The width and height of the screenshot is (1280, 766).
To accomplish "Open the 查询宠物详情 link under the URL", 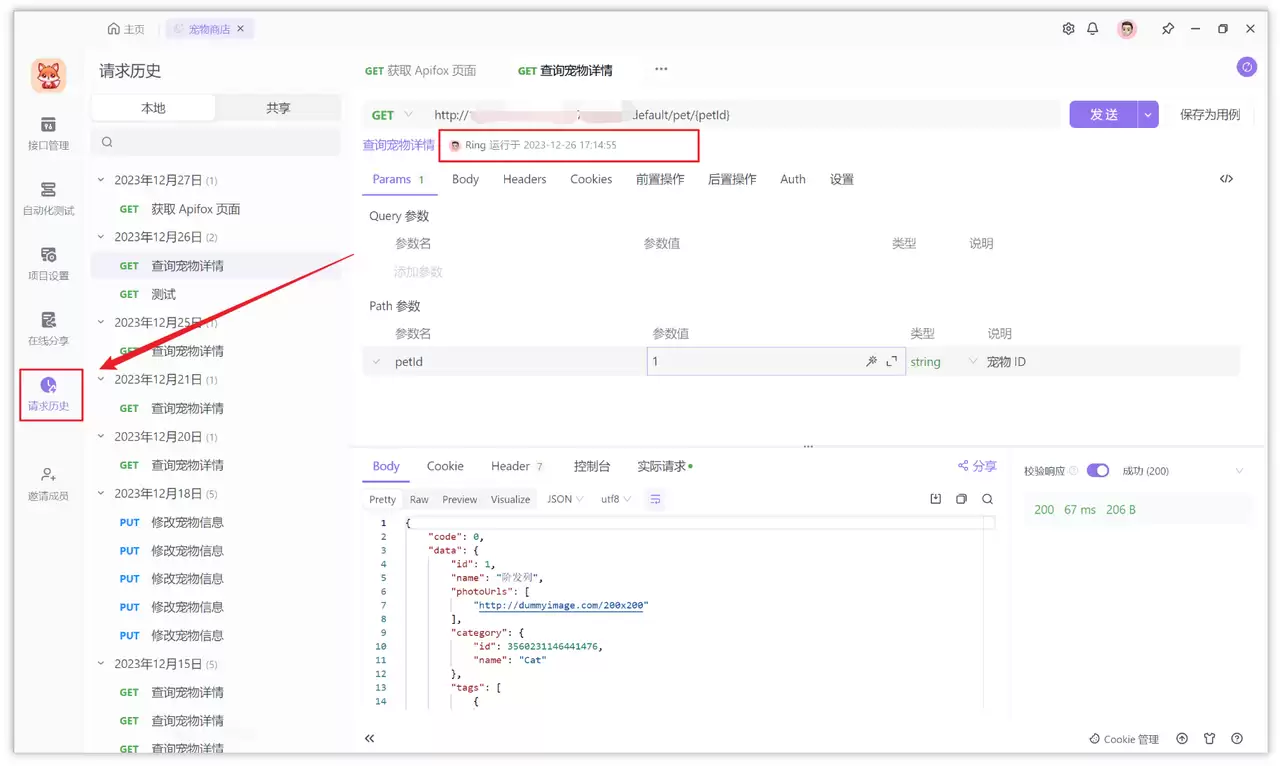I will 399,145.
